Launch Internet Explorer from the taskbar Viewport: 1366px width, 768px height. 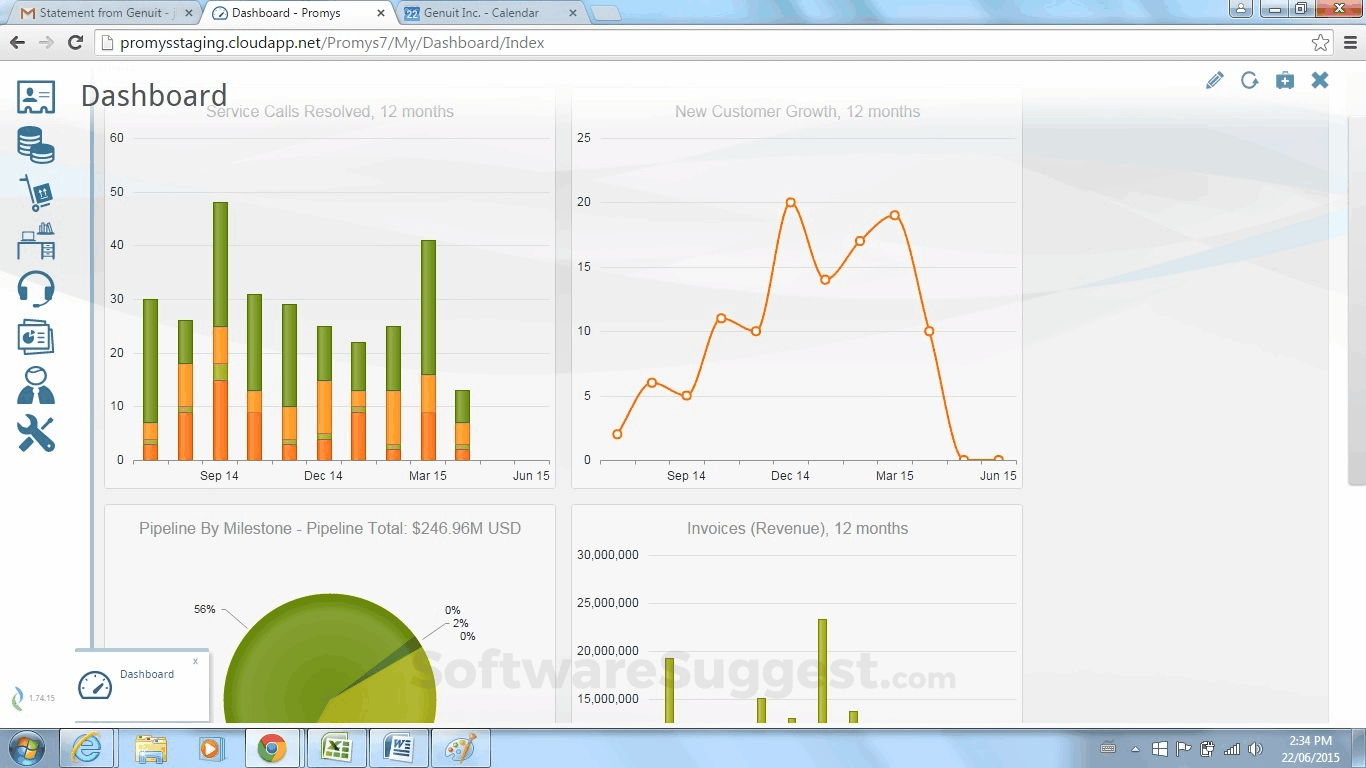point(87,748)
